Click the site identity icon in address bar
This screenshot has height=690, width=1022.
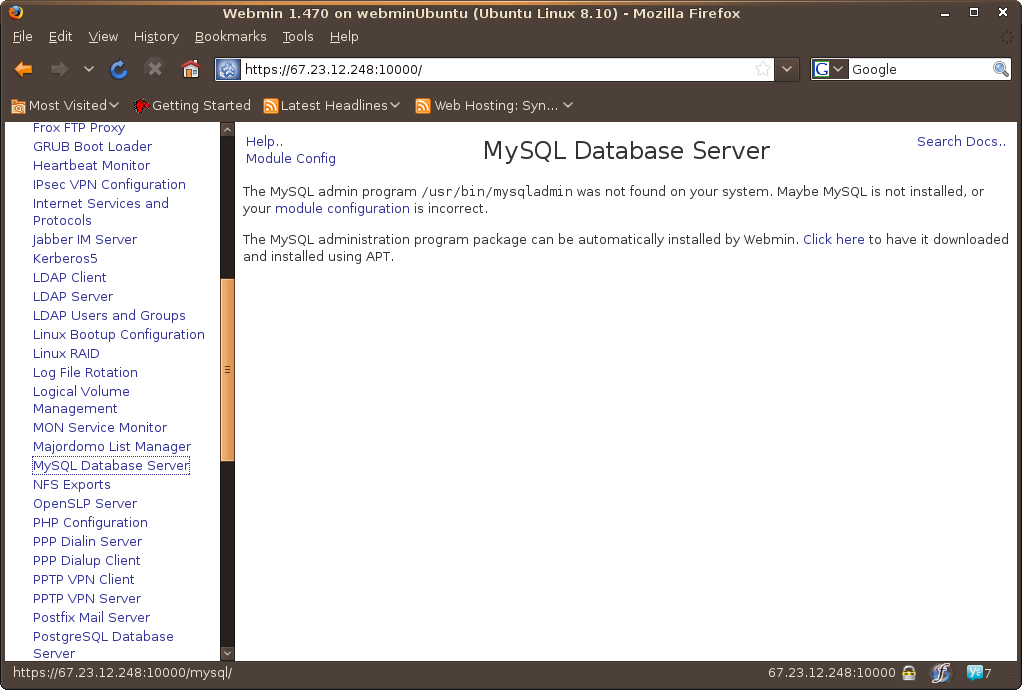click(228, 69)
